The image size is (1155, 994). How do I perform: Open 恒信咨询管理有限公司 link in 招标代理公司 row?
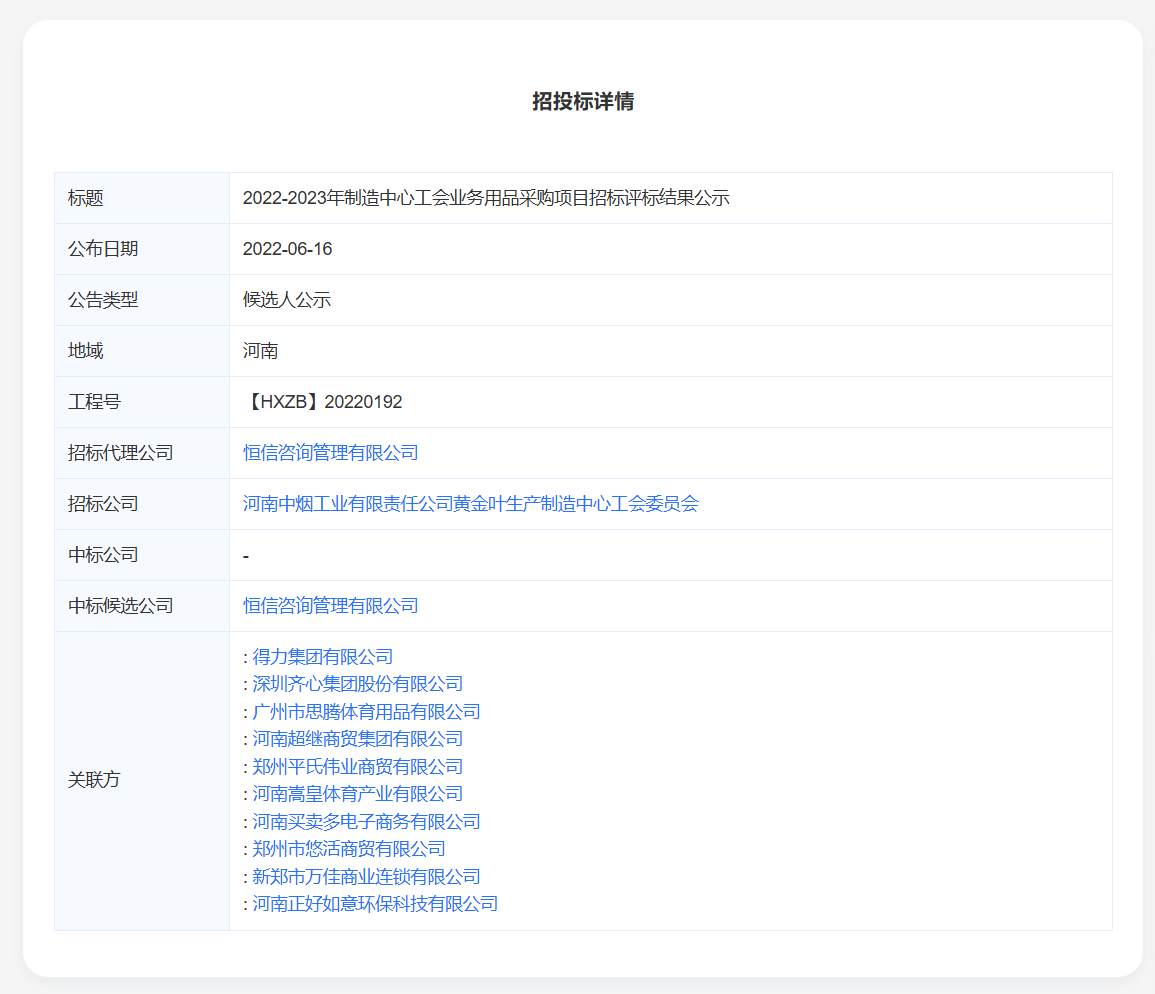click(x=330, y=453)
